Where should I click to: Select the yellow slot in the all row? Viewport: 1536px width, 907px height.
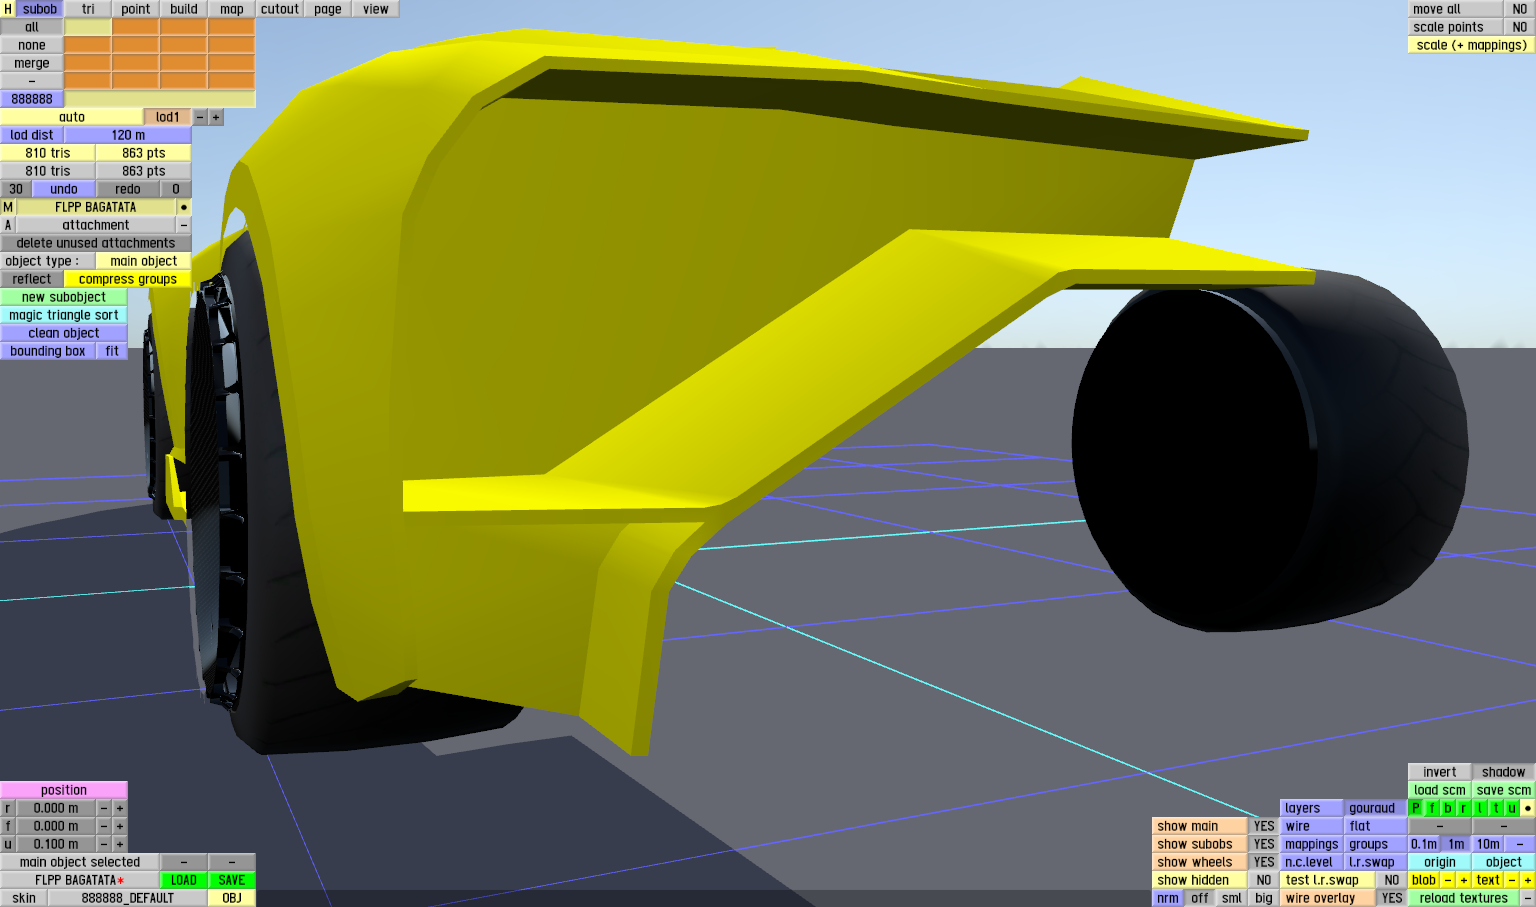coord(88,27)
